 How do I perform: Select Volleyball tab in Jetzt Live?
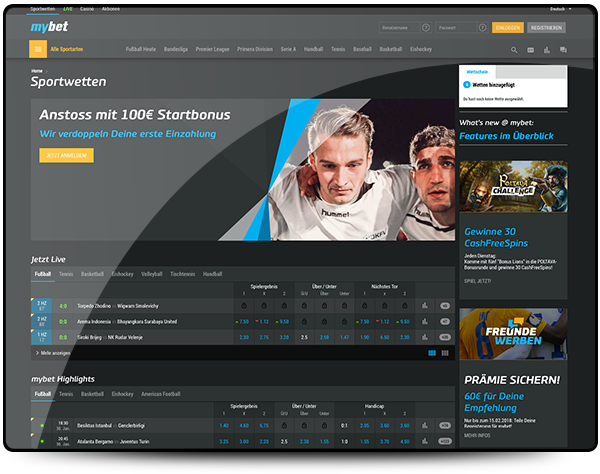pyautogui.click(x=152, y=274)
